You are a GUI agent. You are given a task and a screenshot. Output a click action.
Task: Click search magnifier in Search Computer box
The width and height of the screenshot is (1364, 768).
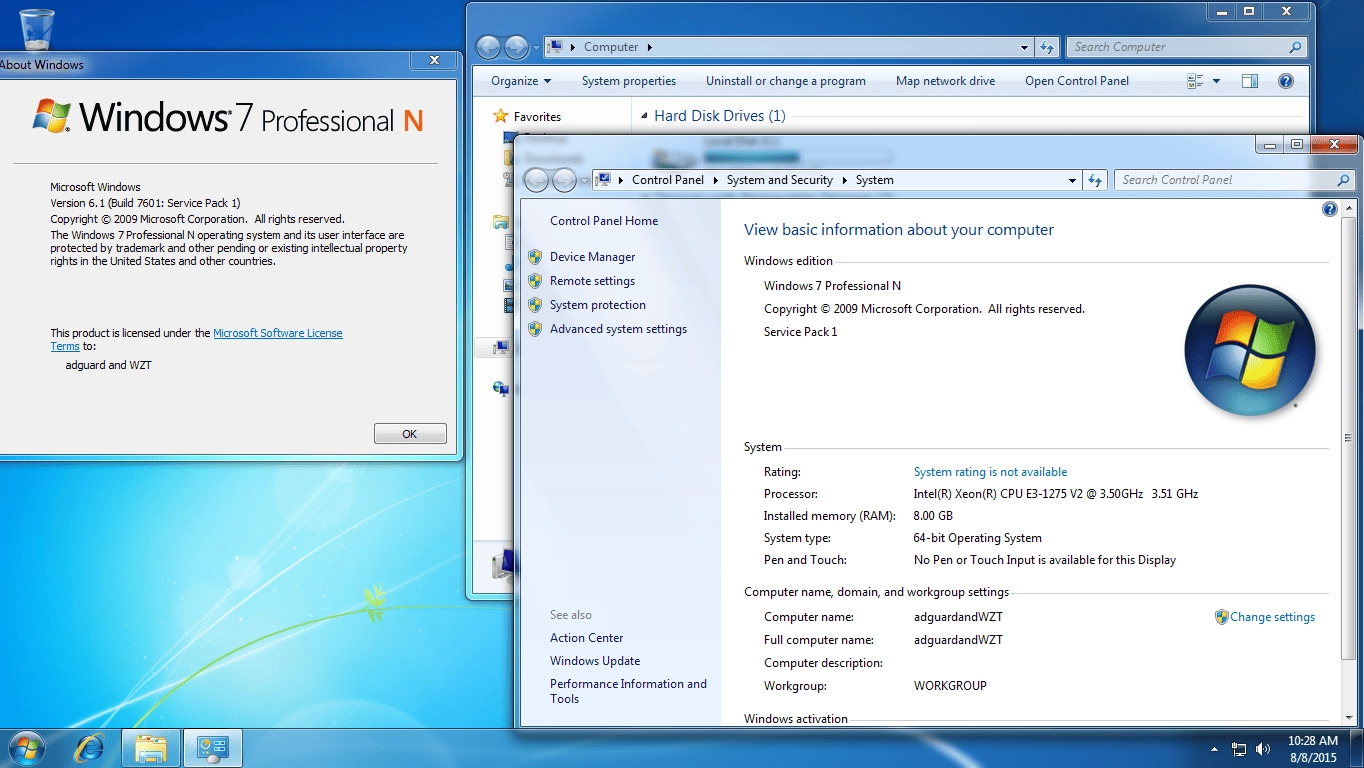[1295, 47]
